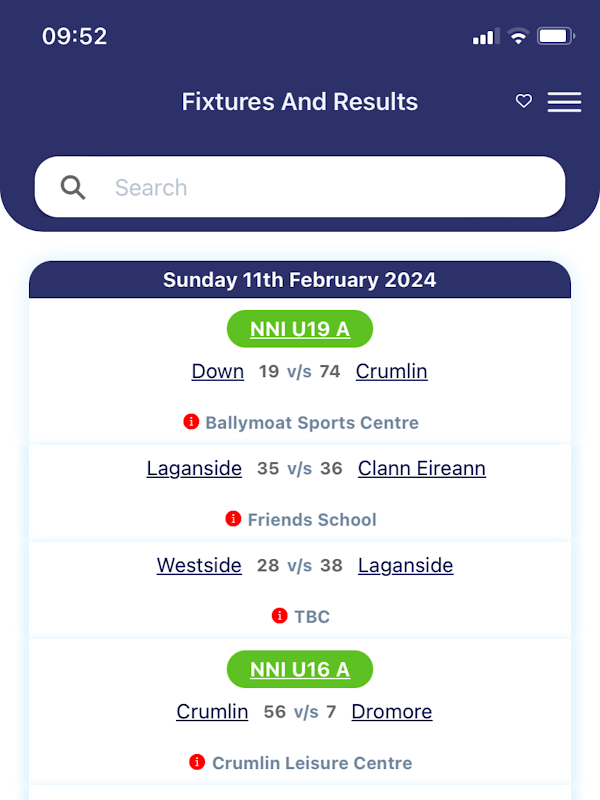Image resolution: width=600 pixels, height=800 pixels.
Task: Open the Down team link
Action: pos(218,371)
